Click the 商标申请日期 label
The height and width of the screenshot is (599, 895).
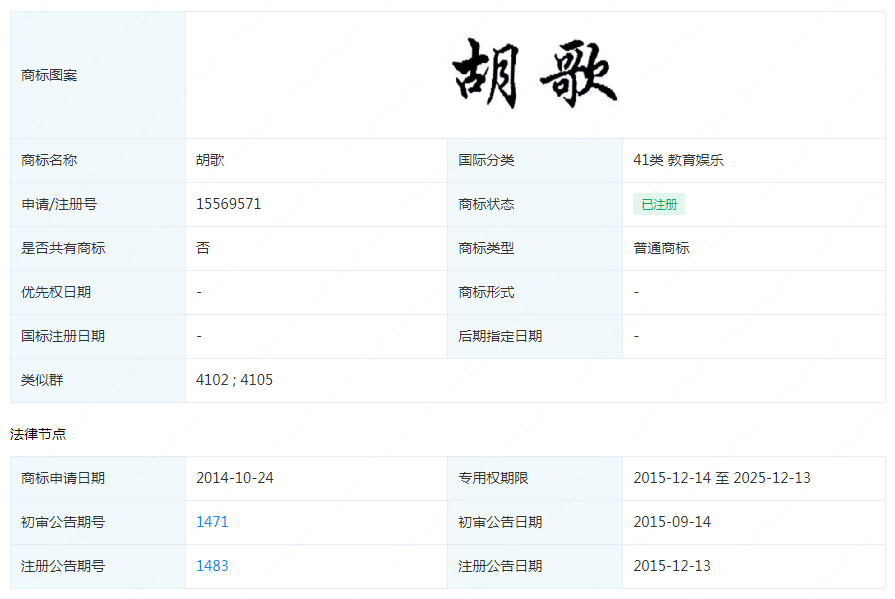pyautogui.click(x=63, y=478)
